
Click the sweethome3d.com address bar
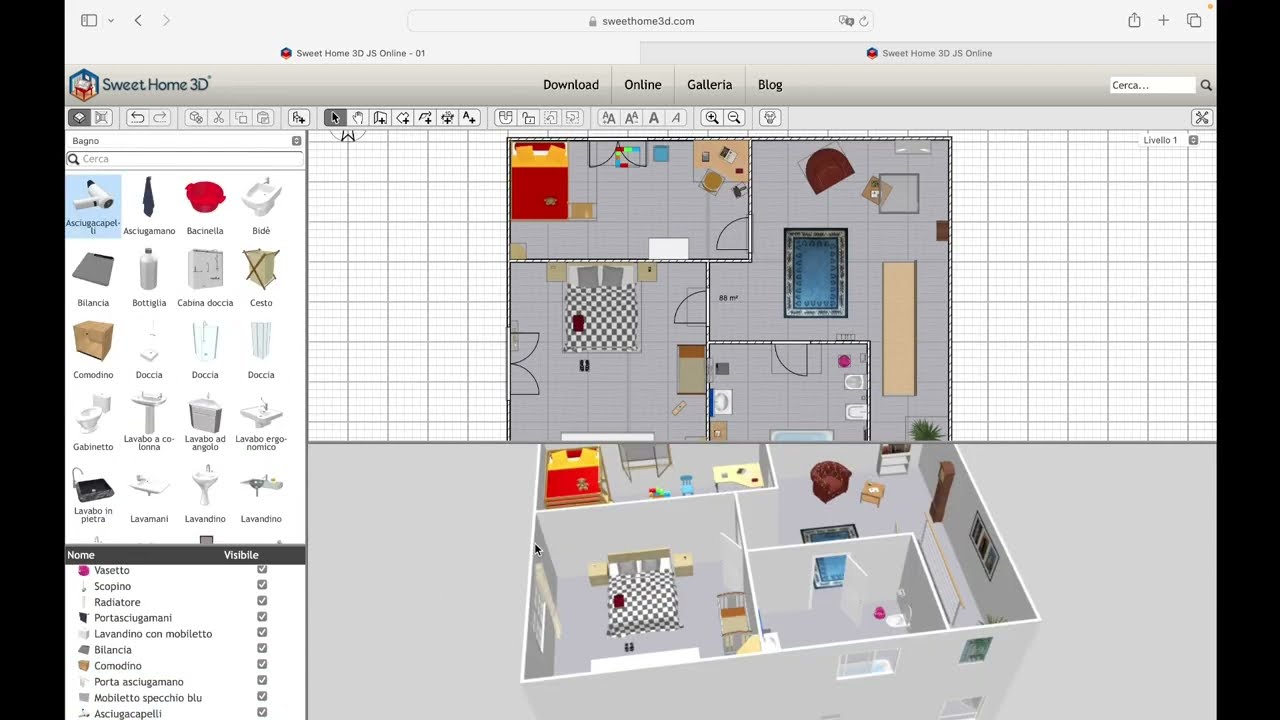pos(640,21)
